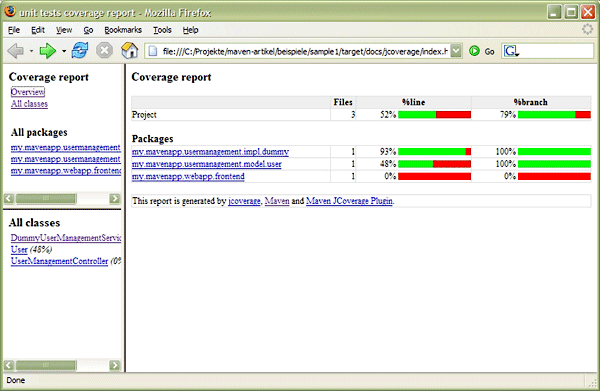Viewport: 600px width, 391px height.
Task: Follow the Maven link in footer
Action: pyautogui.click(x=277, y=200)
